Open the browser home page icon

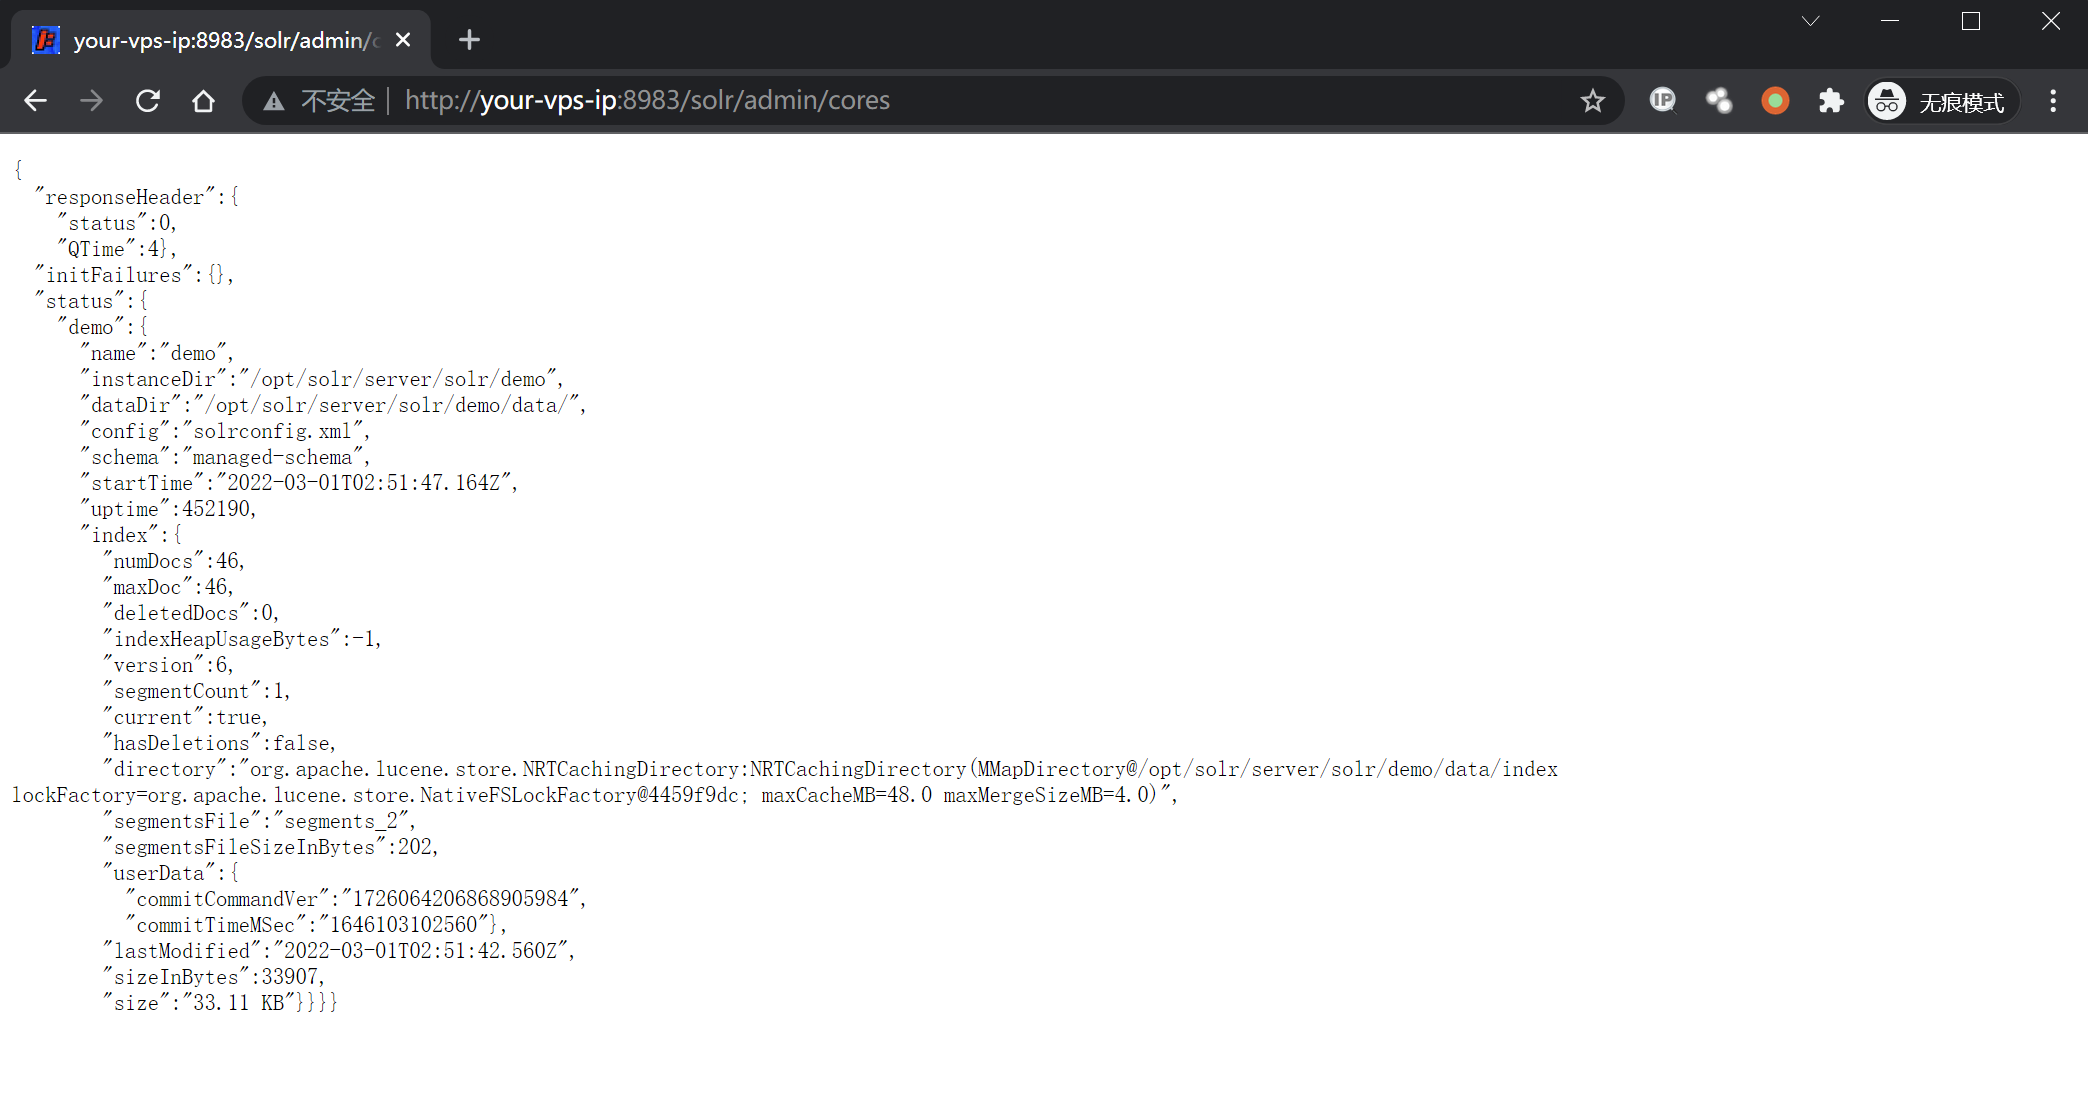click(203, 100)
